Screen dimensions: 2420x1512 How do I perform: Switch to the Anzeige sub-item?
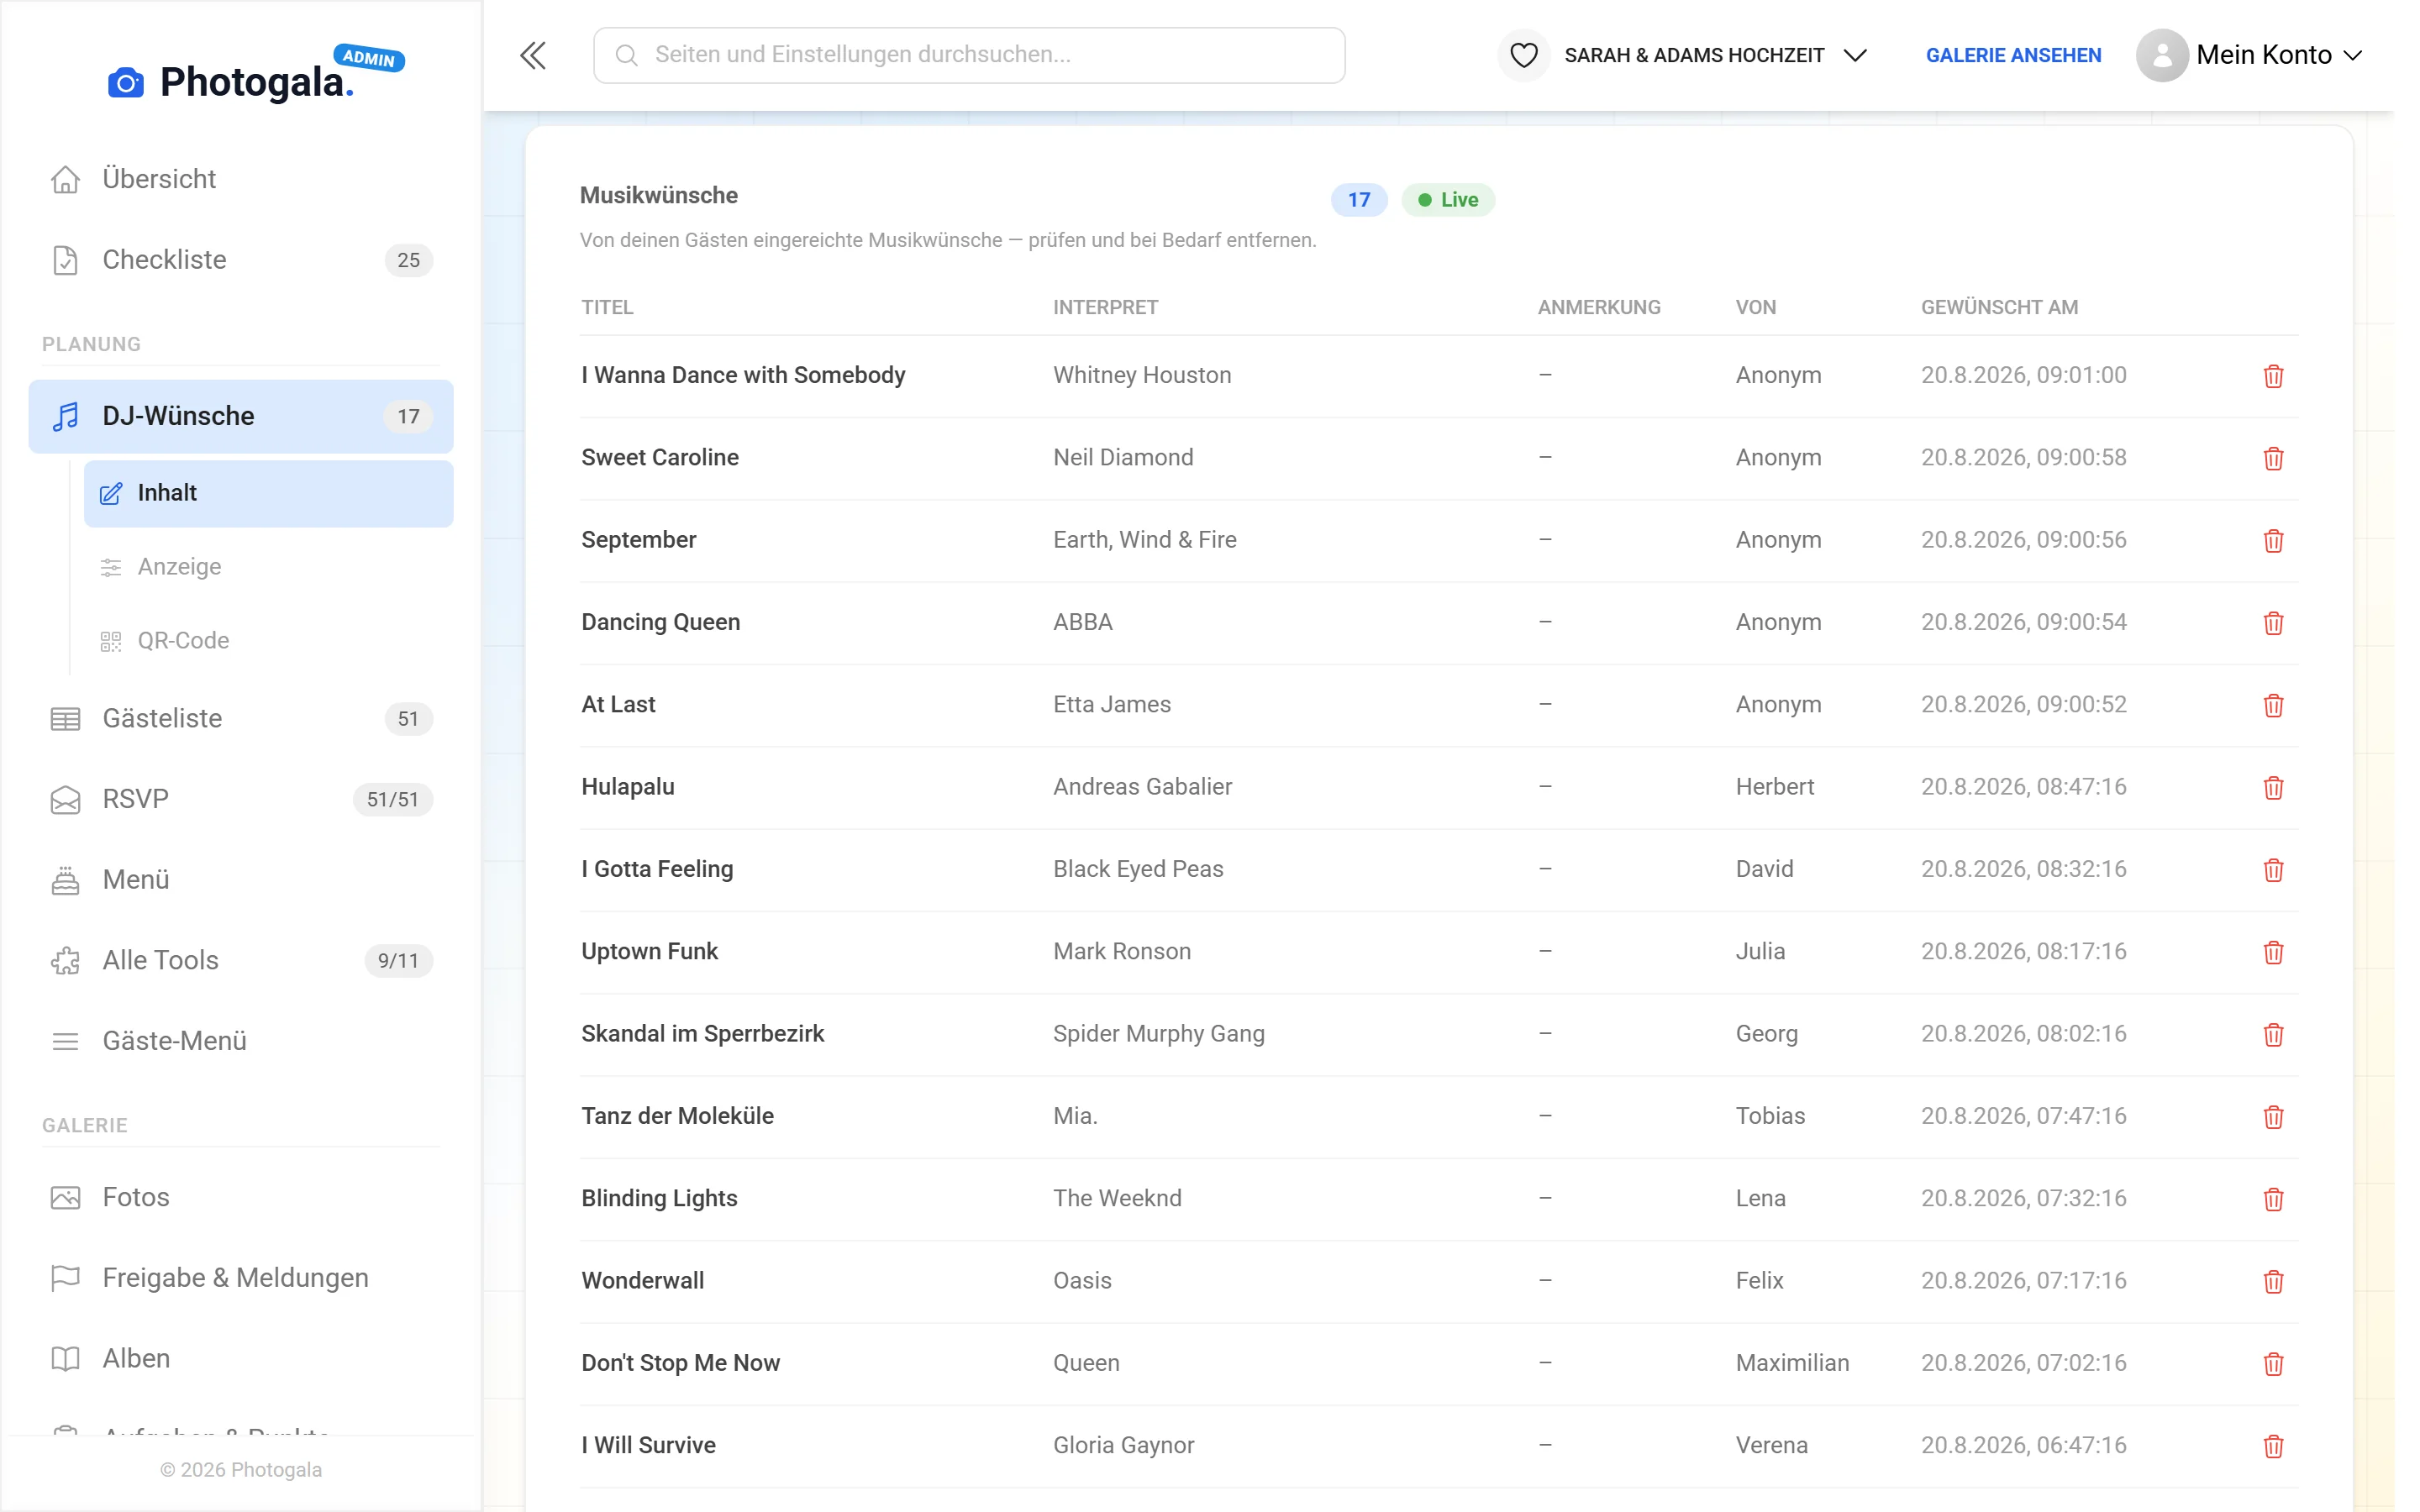(268, 567)
